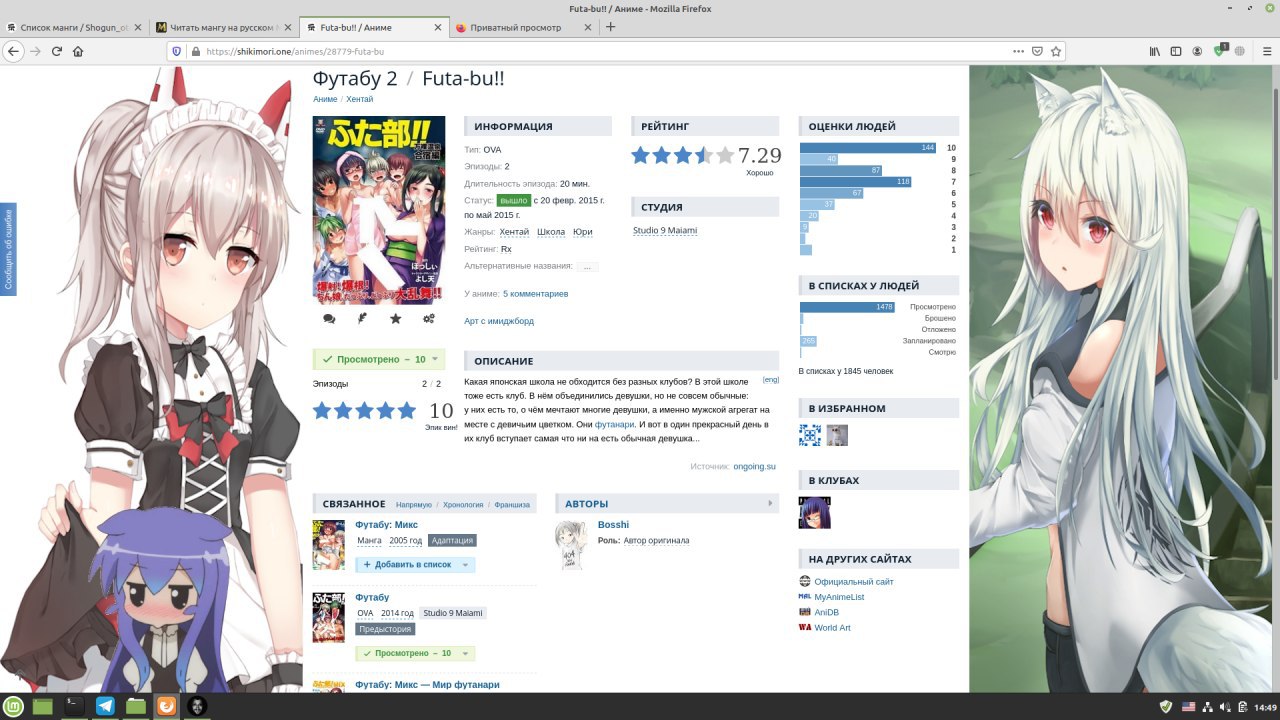Open the Firefox hamburger menu
This screenshot has height=720, width=1280.
click(x=1265, y=51)
